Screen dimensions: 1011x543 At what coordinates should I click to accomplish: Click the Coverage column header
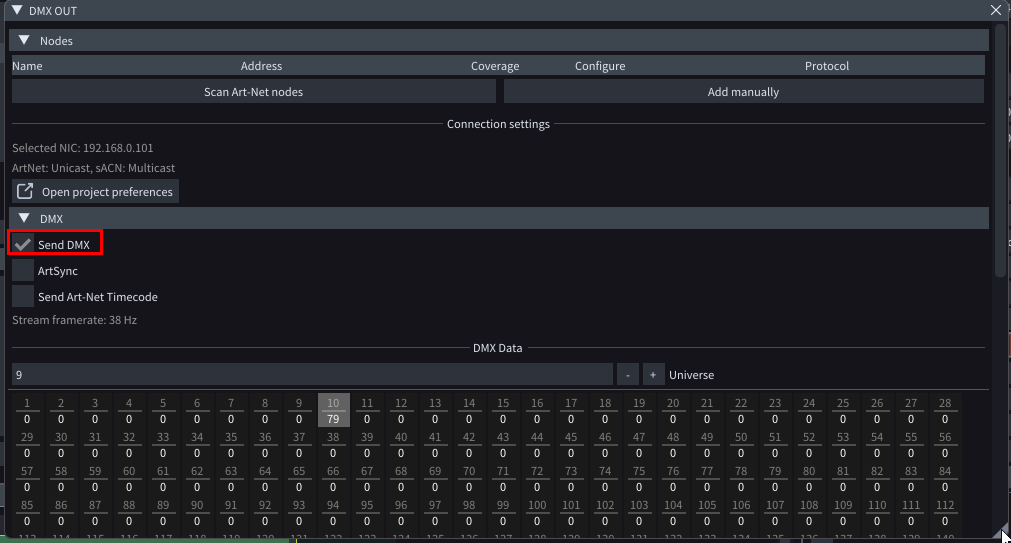click(495, 66)
